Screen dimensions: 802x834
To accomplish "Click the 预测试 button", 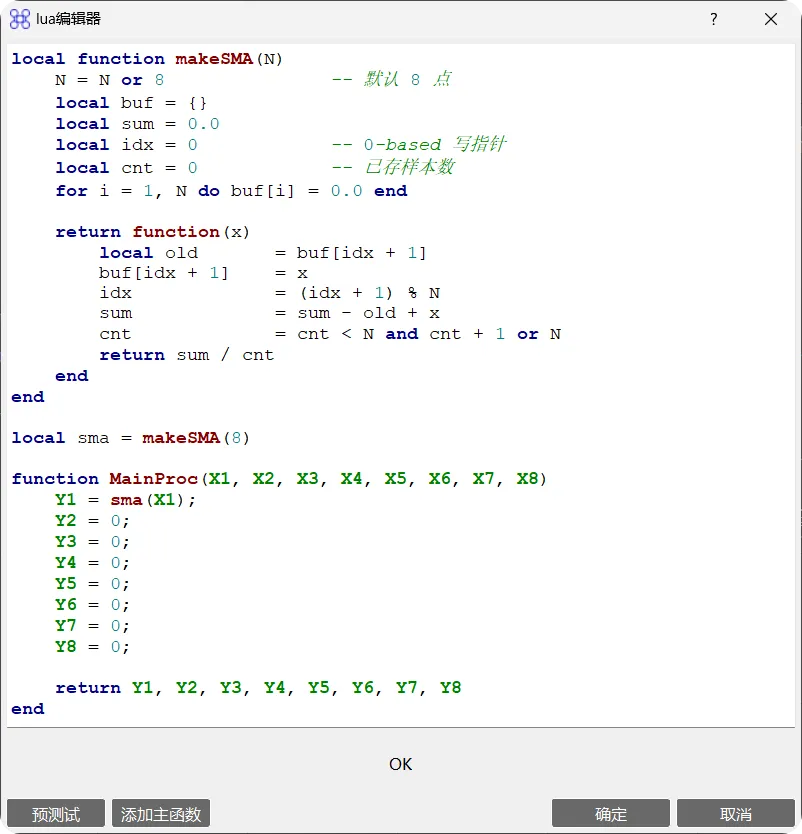I will (x=56, y=813).
